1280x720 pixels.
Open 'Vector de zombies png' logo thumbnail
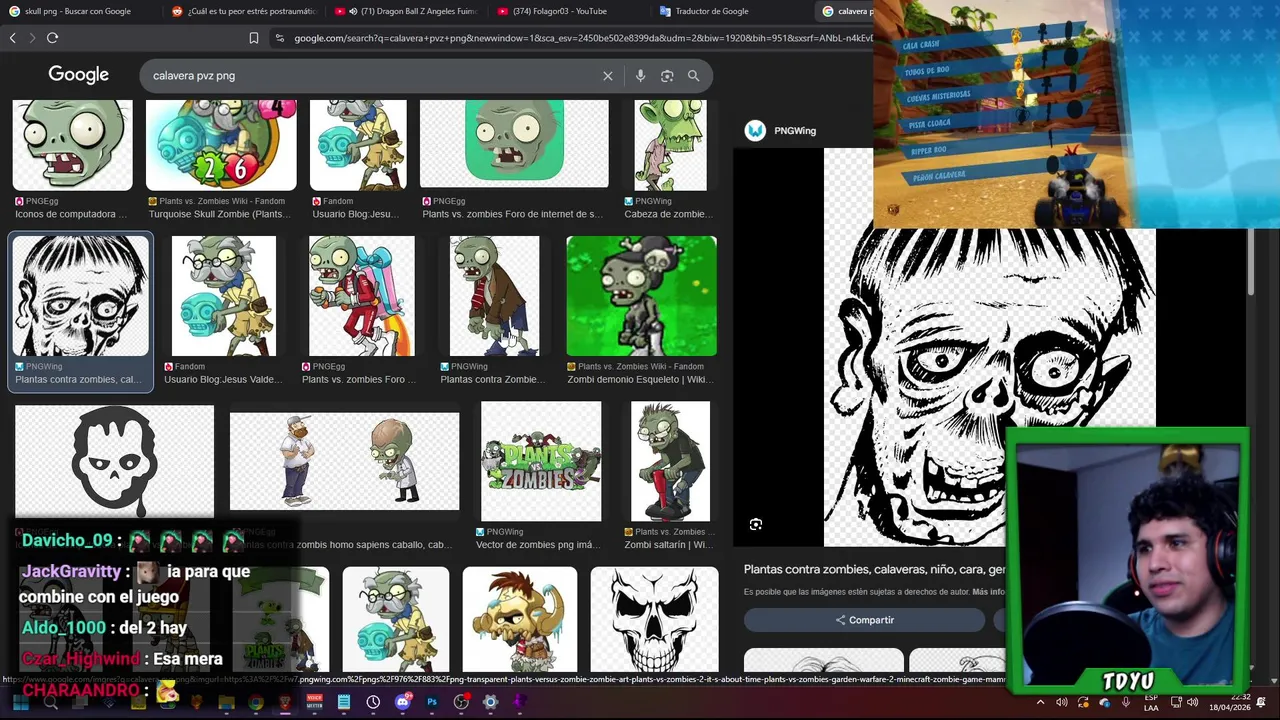point(541,461)
